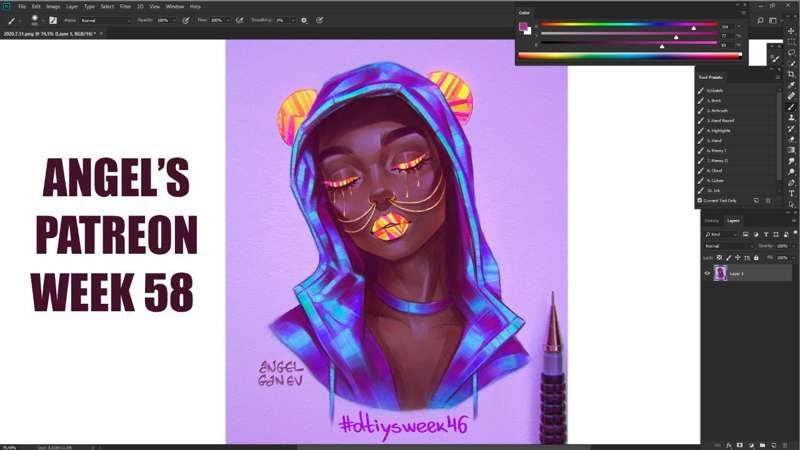
Task: Filter layers by pixel layers icon
Action: [x=745, y=234]
